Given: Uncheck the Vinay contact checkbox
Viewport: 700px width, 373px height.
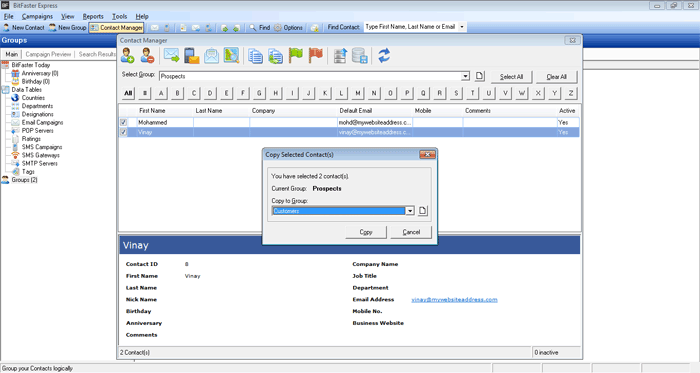Looking at the screenshot, I should (123, 132).
